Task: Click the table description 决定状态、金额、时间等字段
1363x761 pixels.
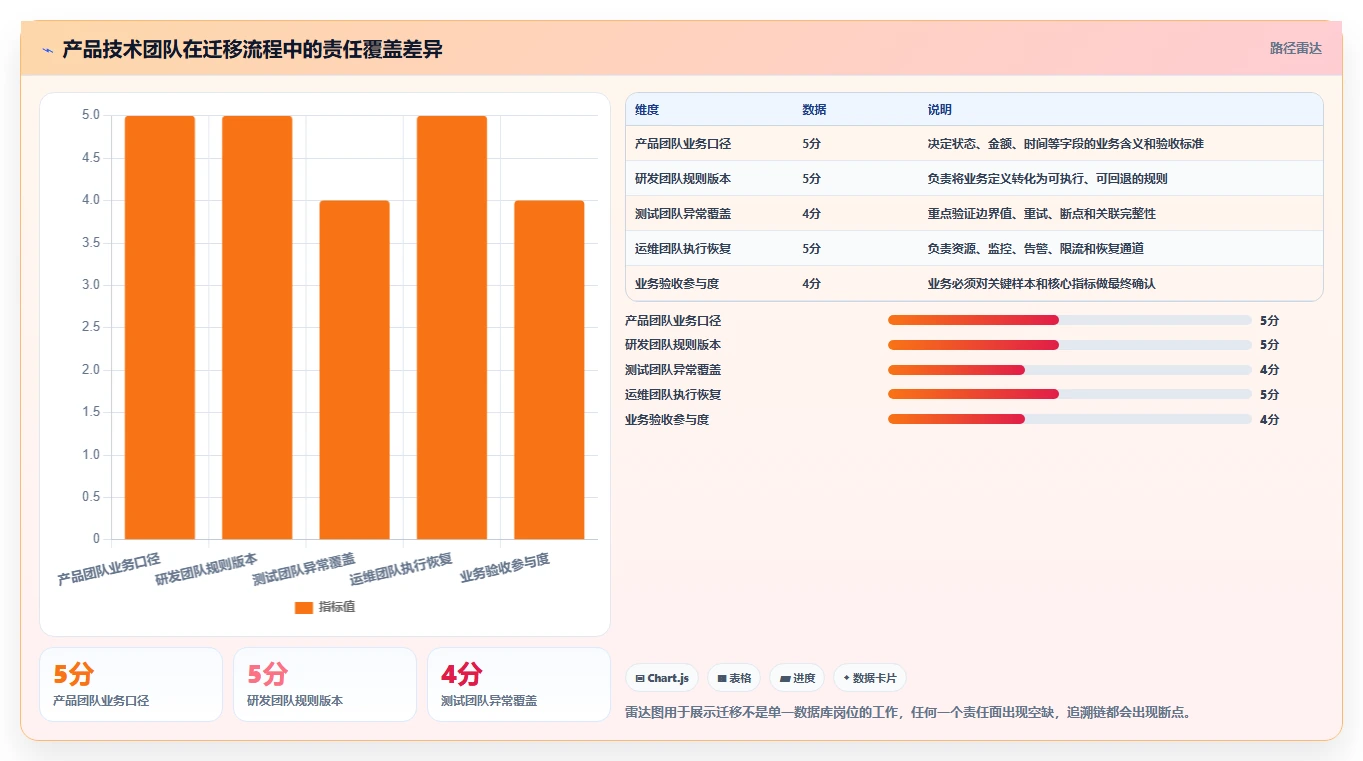Action: (1066, 144)
